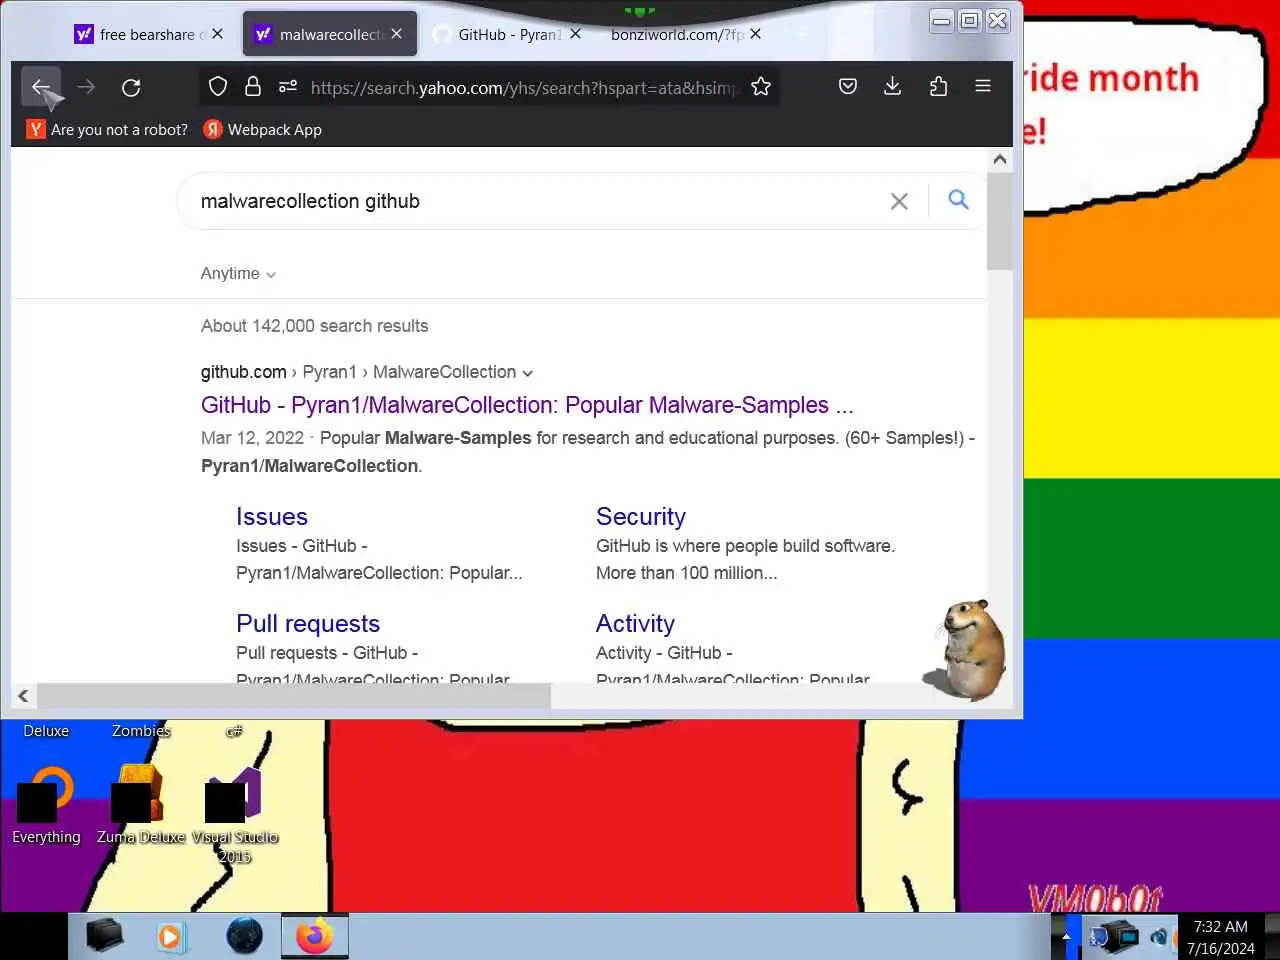Close the malwarecollection tab

tap(397, 34)
